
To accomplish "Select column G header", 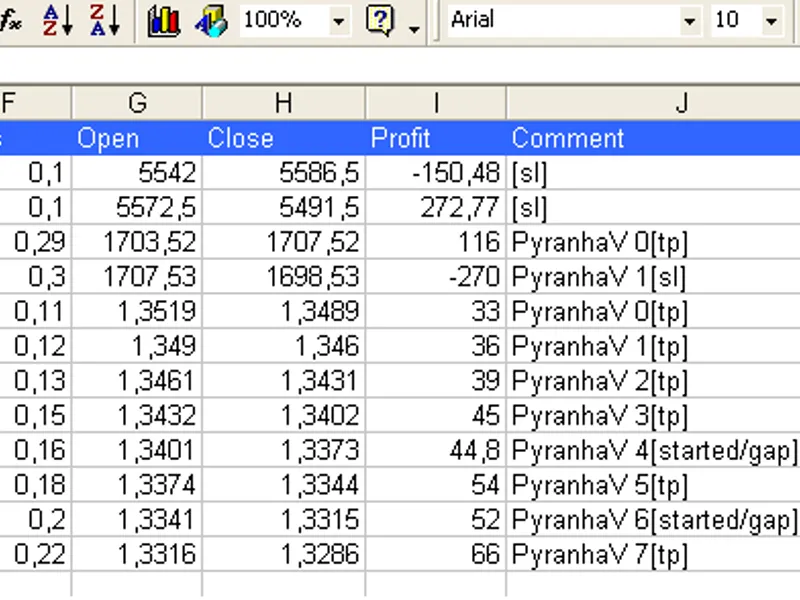I will [137, 103].
